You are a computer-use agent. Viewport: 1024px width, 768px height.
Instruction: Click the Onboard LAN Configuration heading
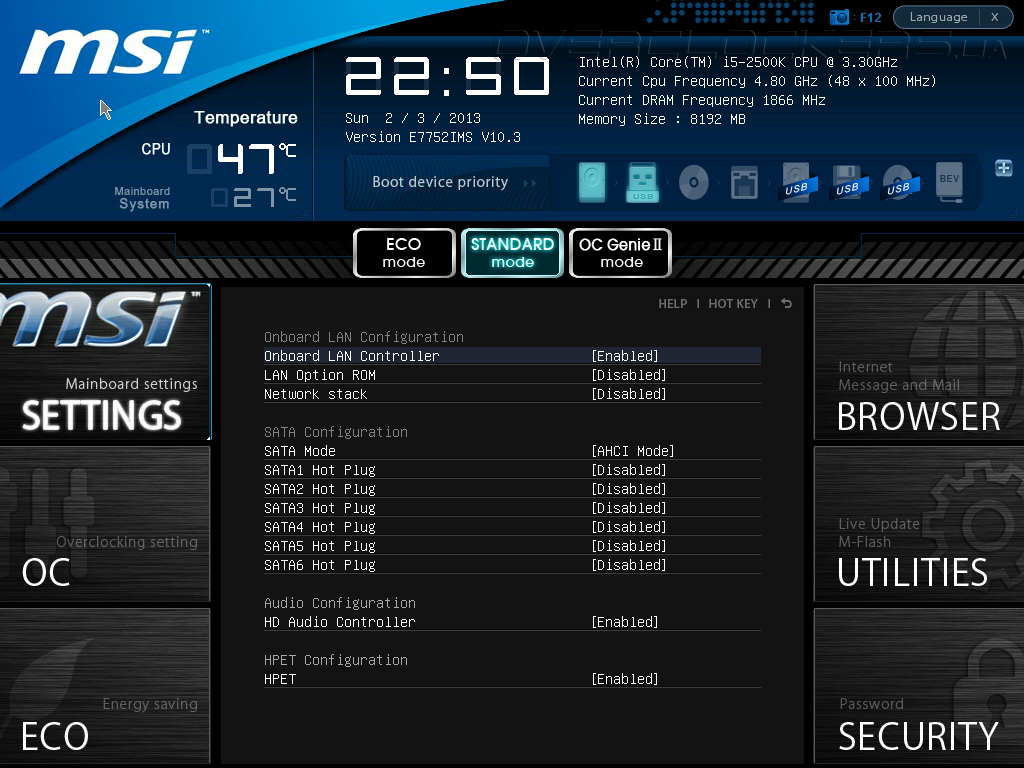click(x=364, y=337)
